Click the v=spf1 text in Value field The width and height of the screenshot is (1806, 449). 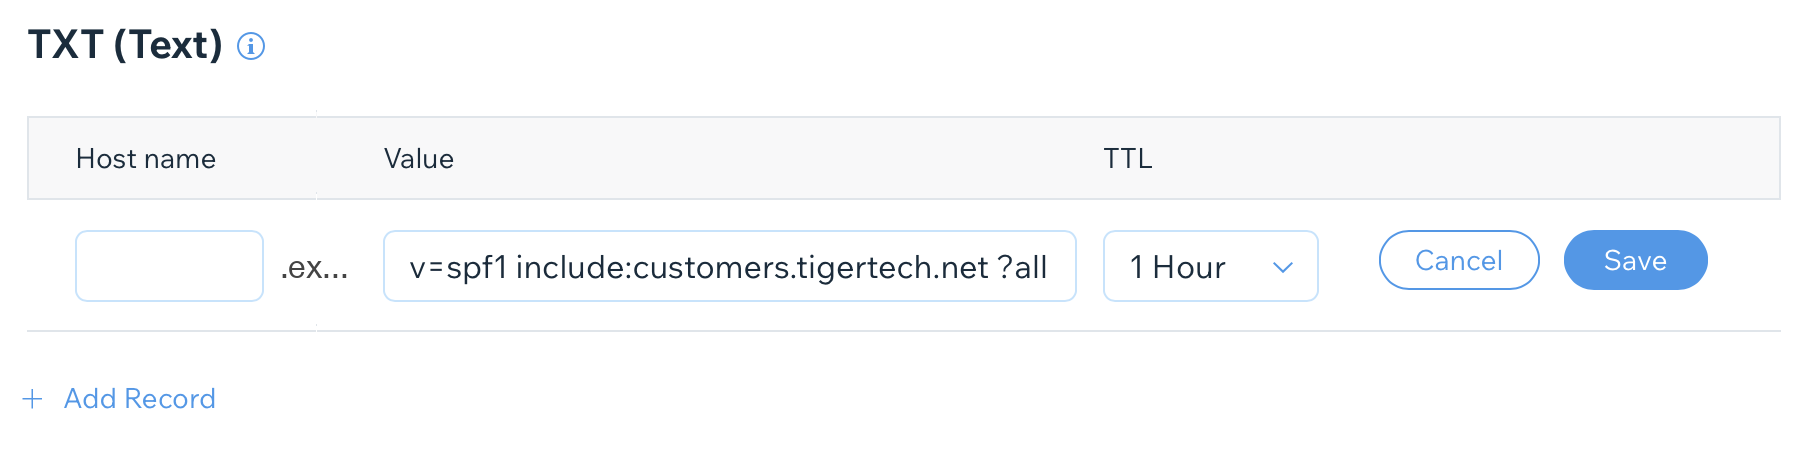click(458, 267)
